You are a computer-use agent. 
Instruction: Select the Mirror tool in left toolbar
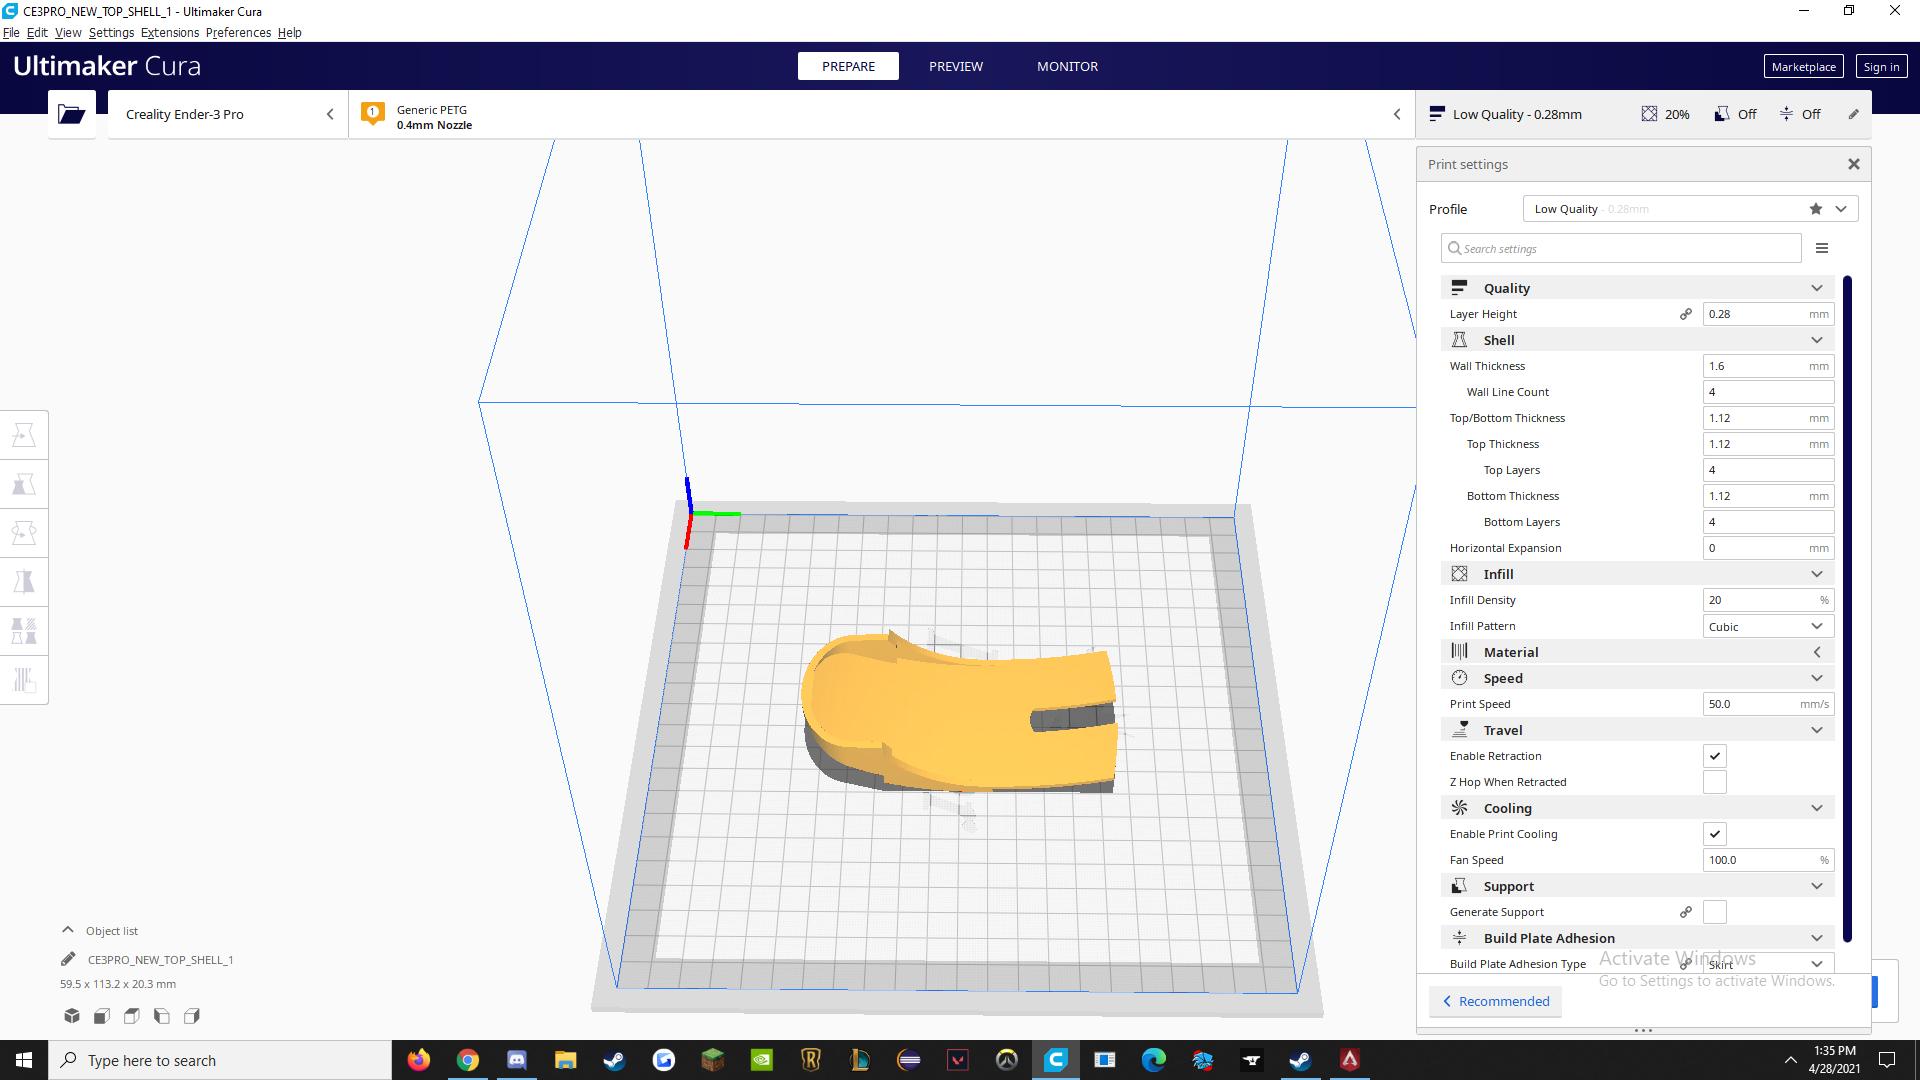(24, 582)
